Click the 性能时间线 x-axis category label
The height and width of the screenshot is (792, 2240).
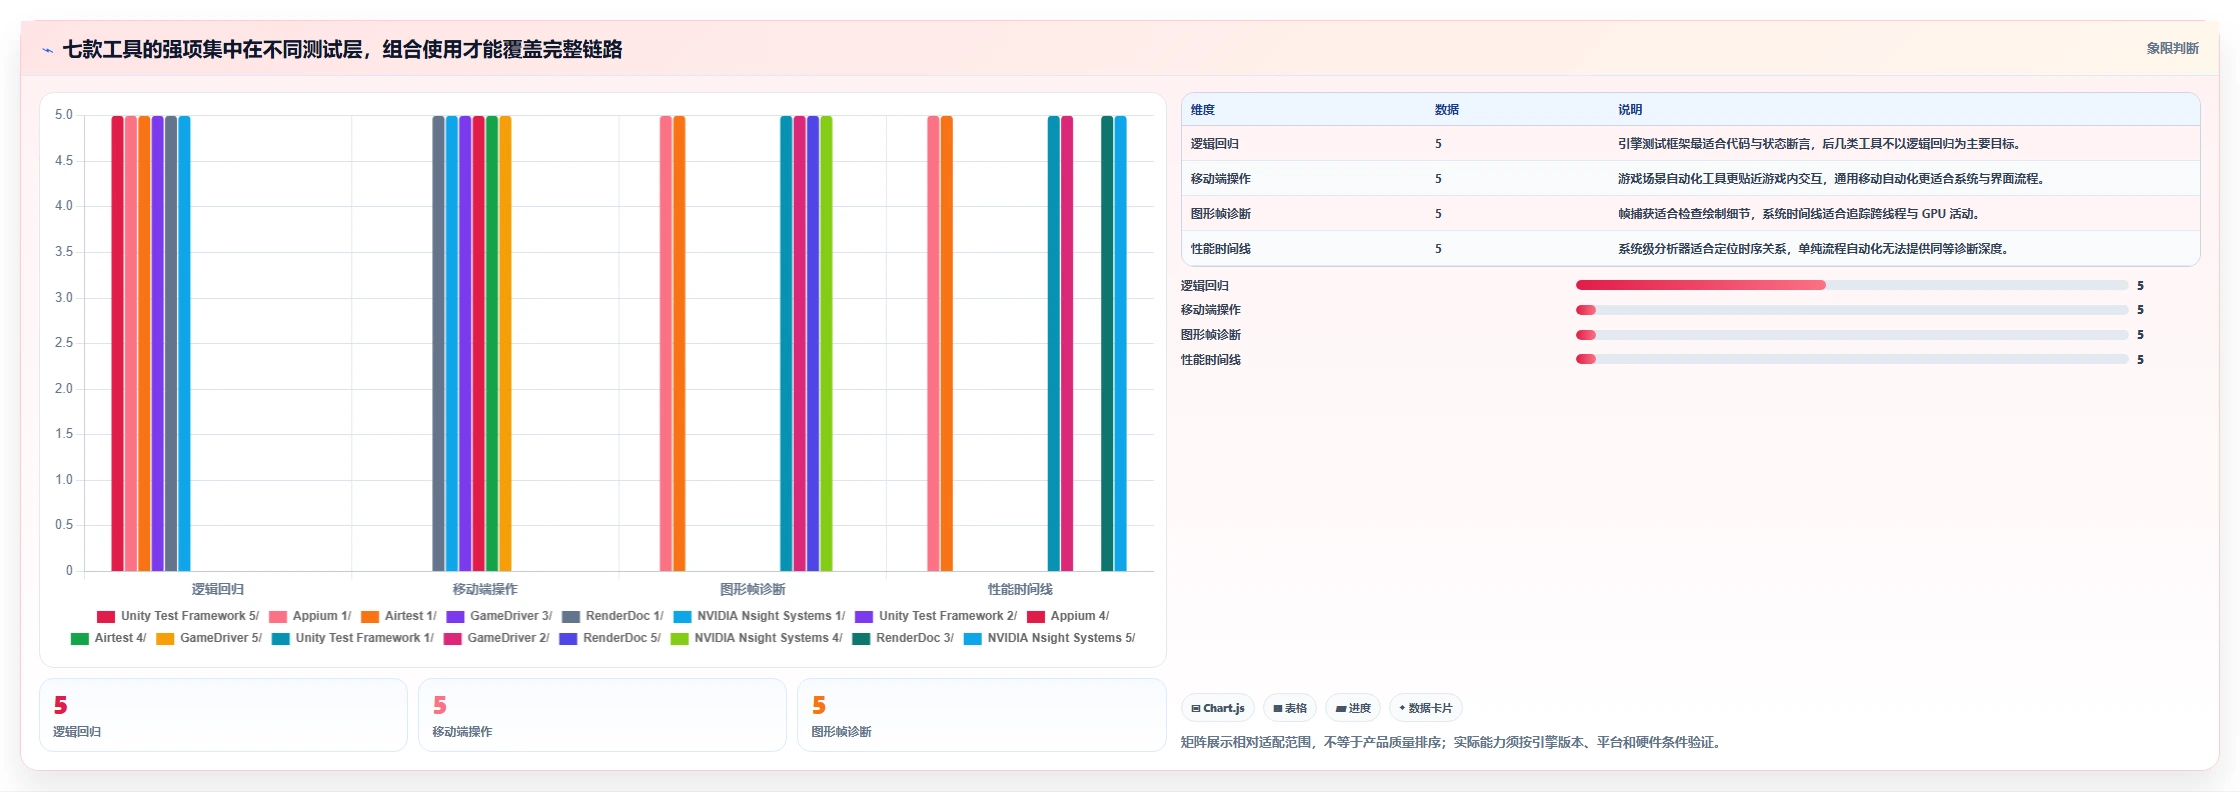1020,589
